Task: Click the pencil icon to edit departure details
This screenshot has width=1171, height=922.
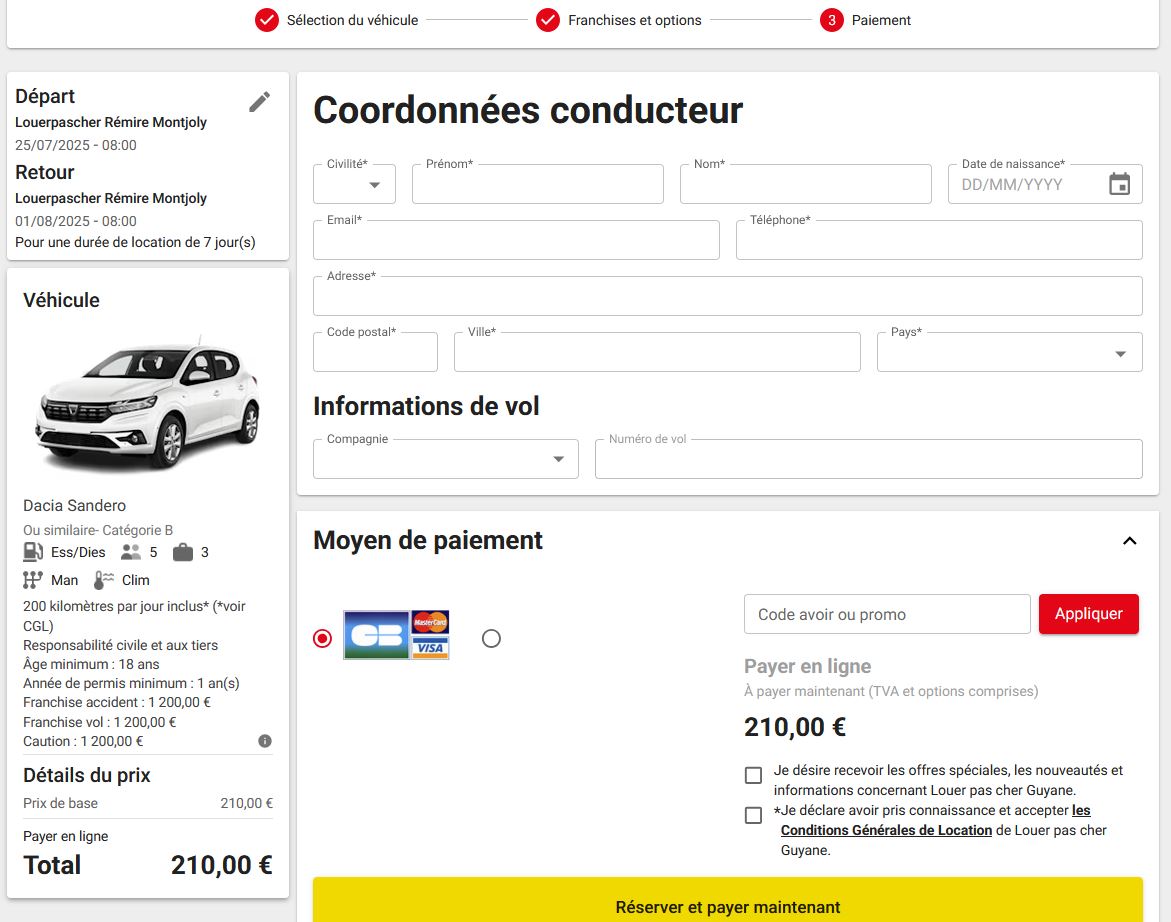Action: [259, 101]
